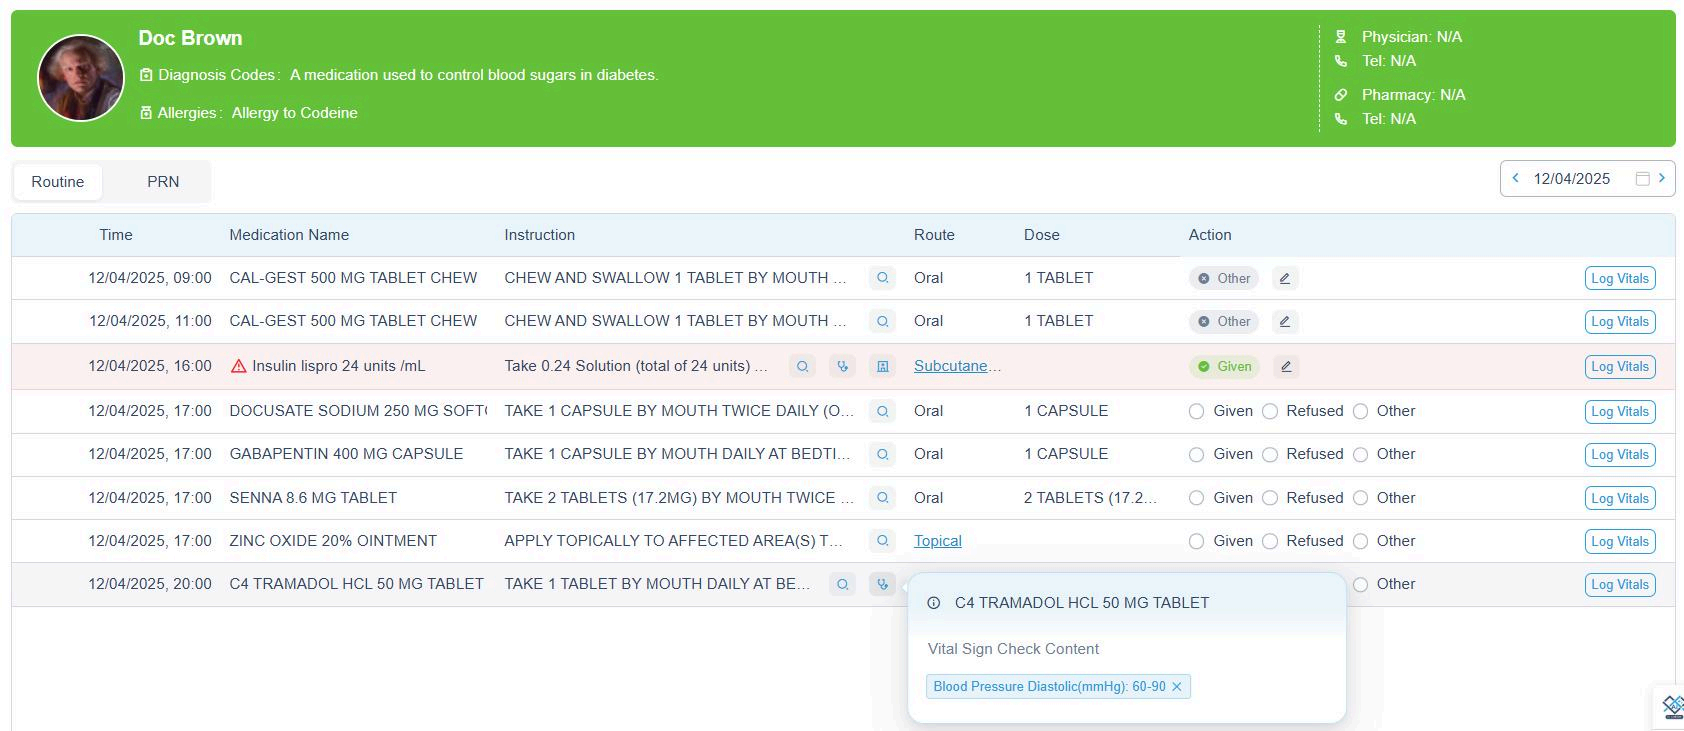Advance to next date using right chevron

pyautogui.click(x=1662, y=179)
